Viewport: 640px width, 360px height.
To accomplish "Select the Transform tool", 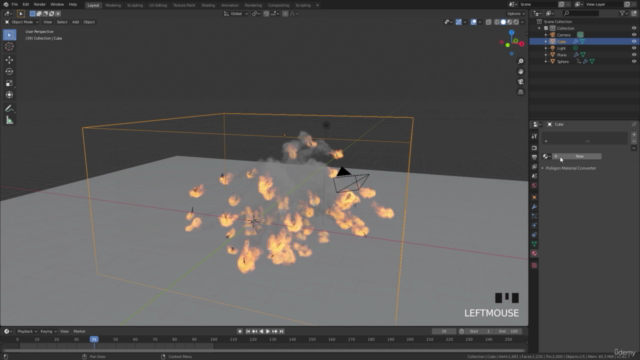I will (x=9, y=95).
